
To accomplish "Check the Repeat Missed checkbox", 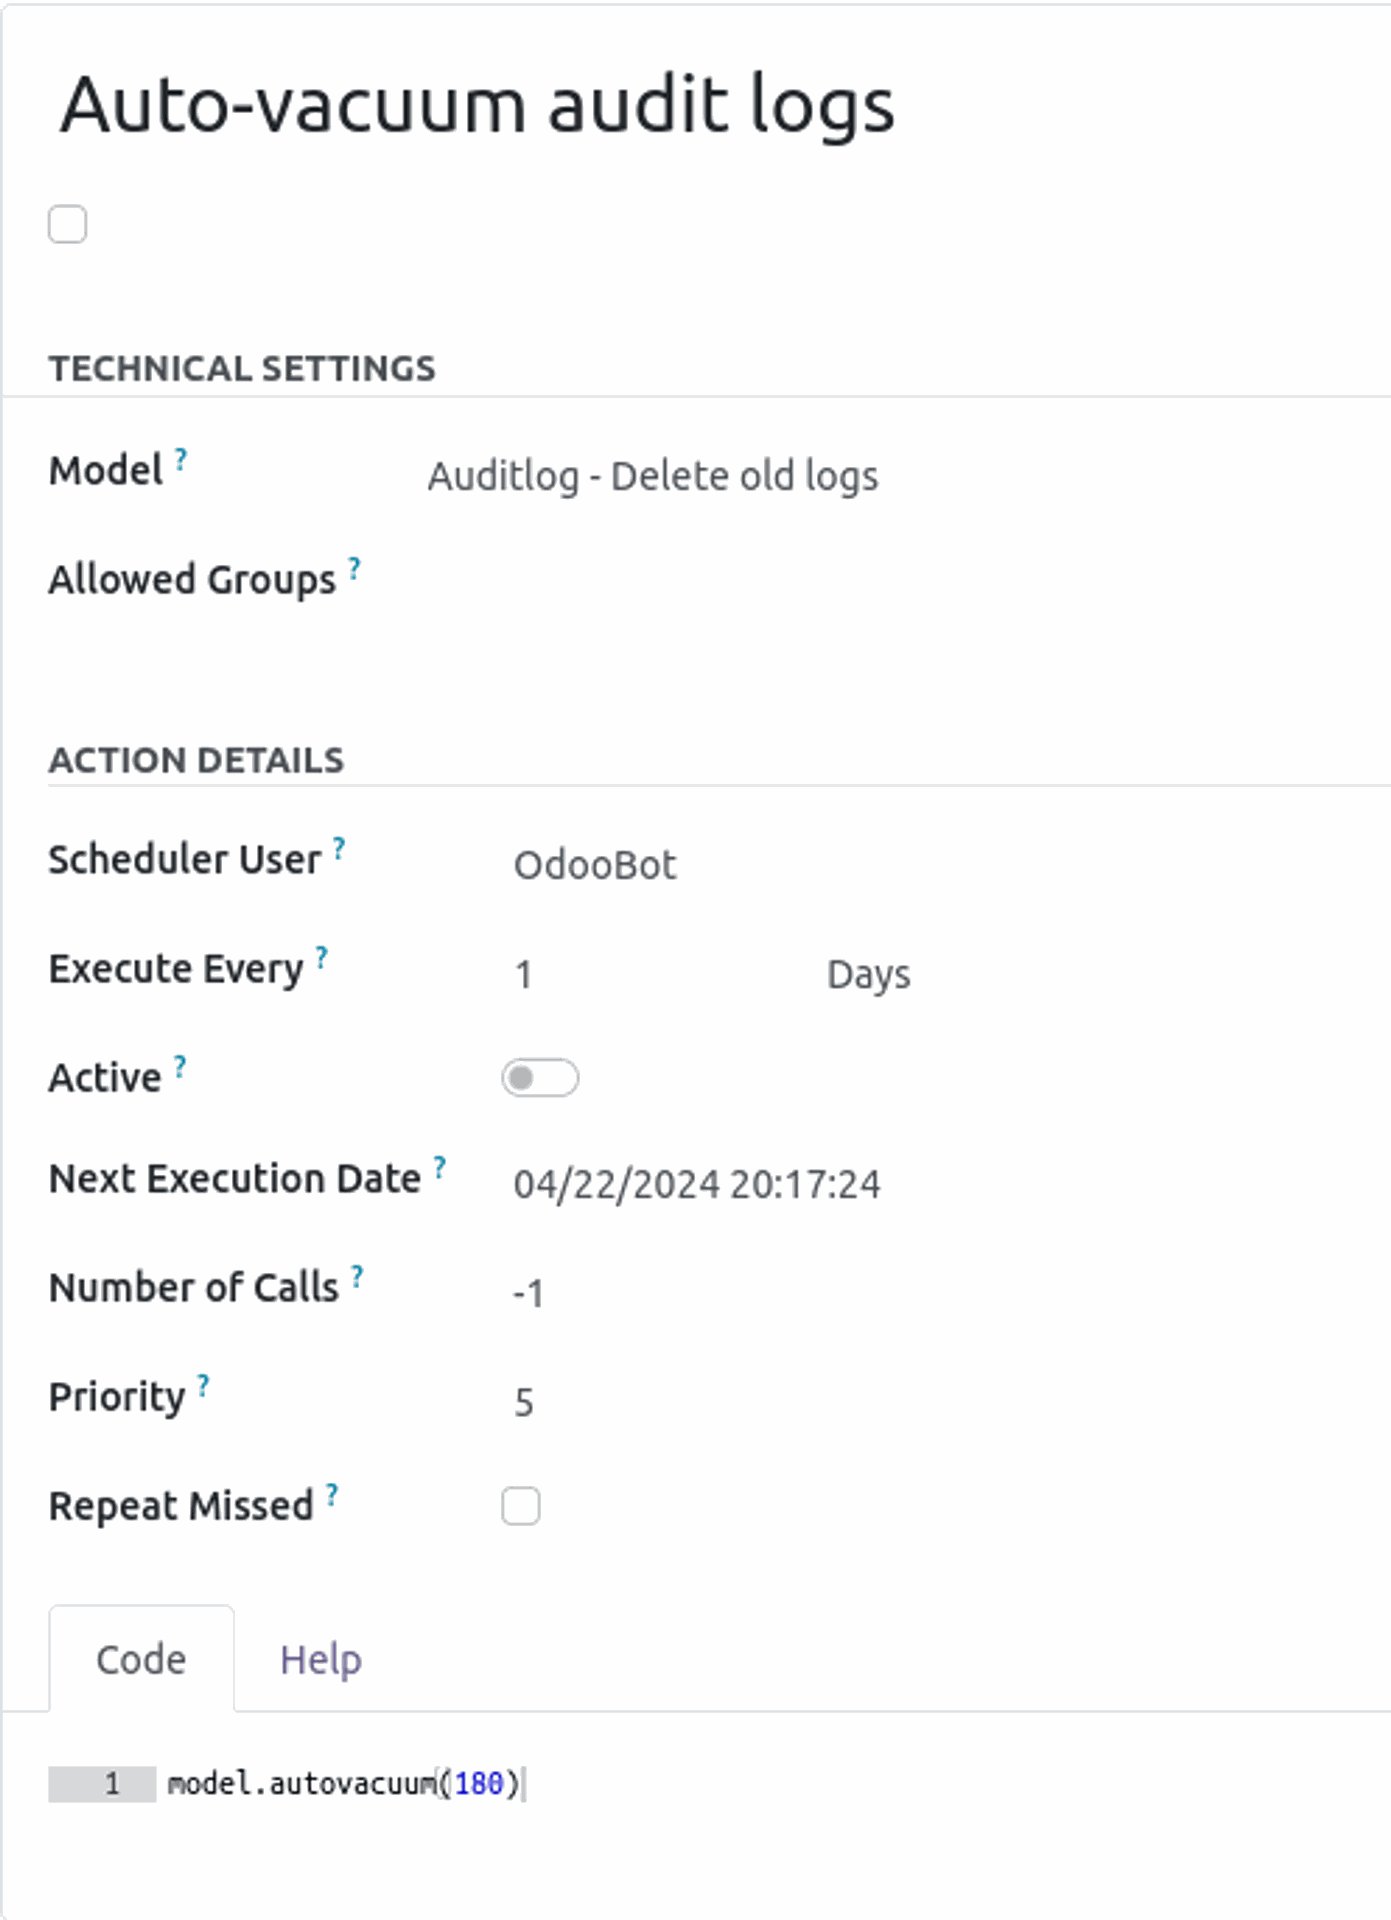I will 520,1506.
